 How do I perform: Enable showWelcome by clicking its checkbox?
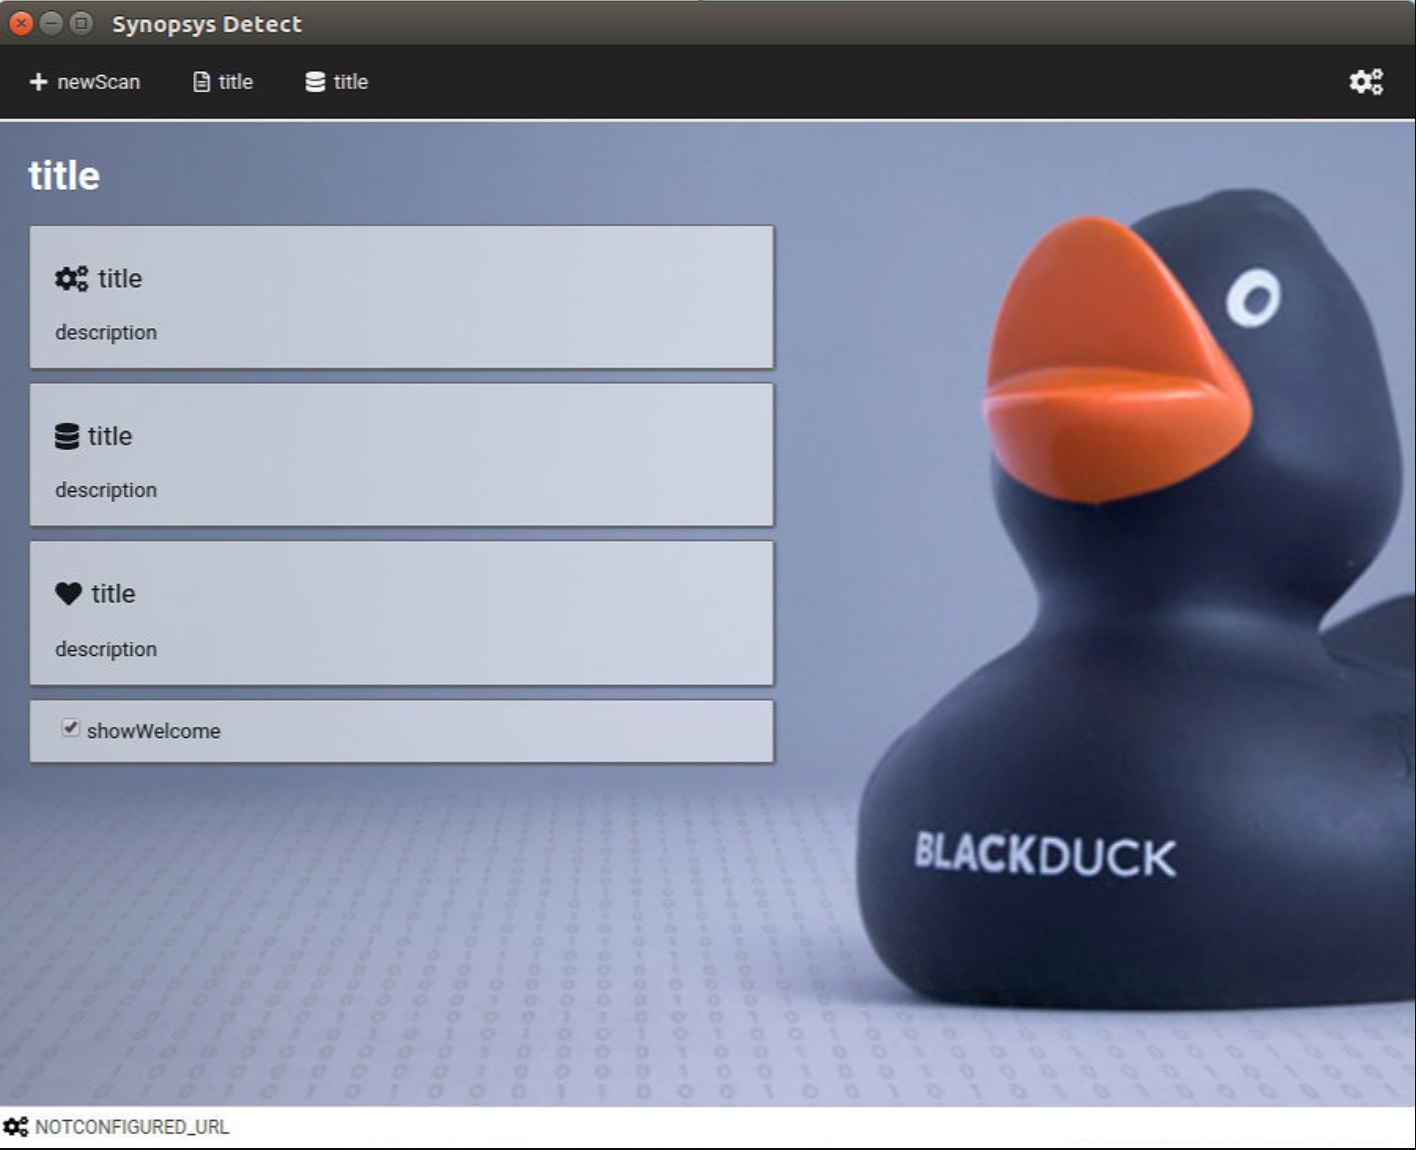[x=70, y=729]
